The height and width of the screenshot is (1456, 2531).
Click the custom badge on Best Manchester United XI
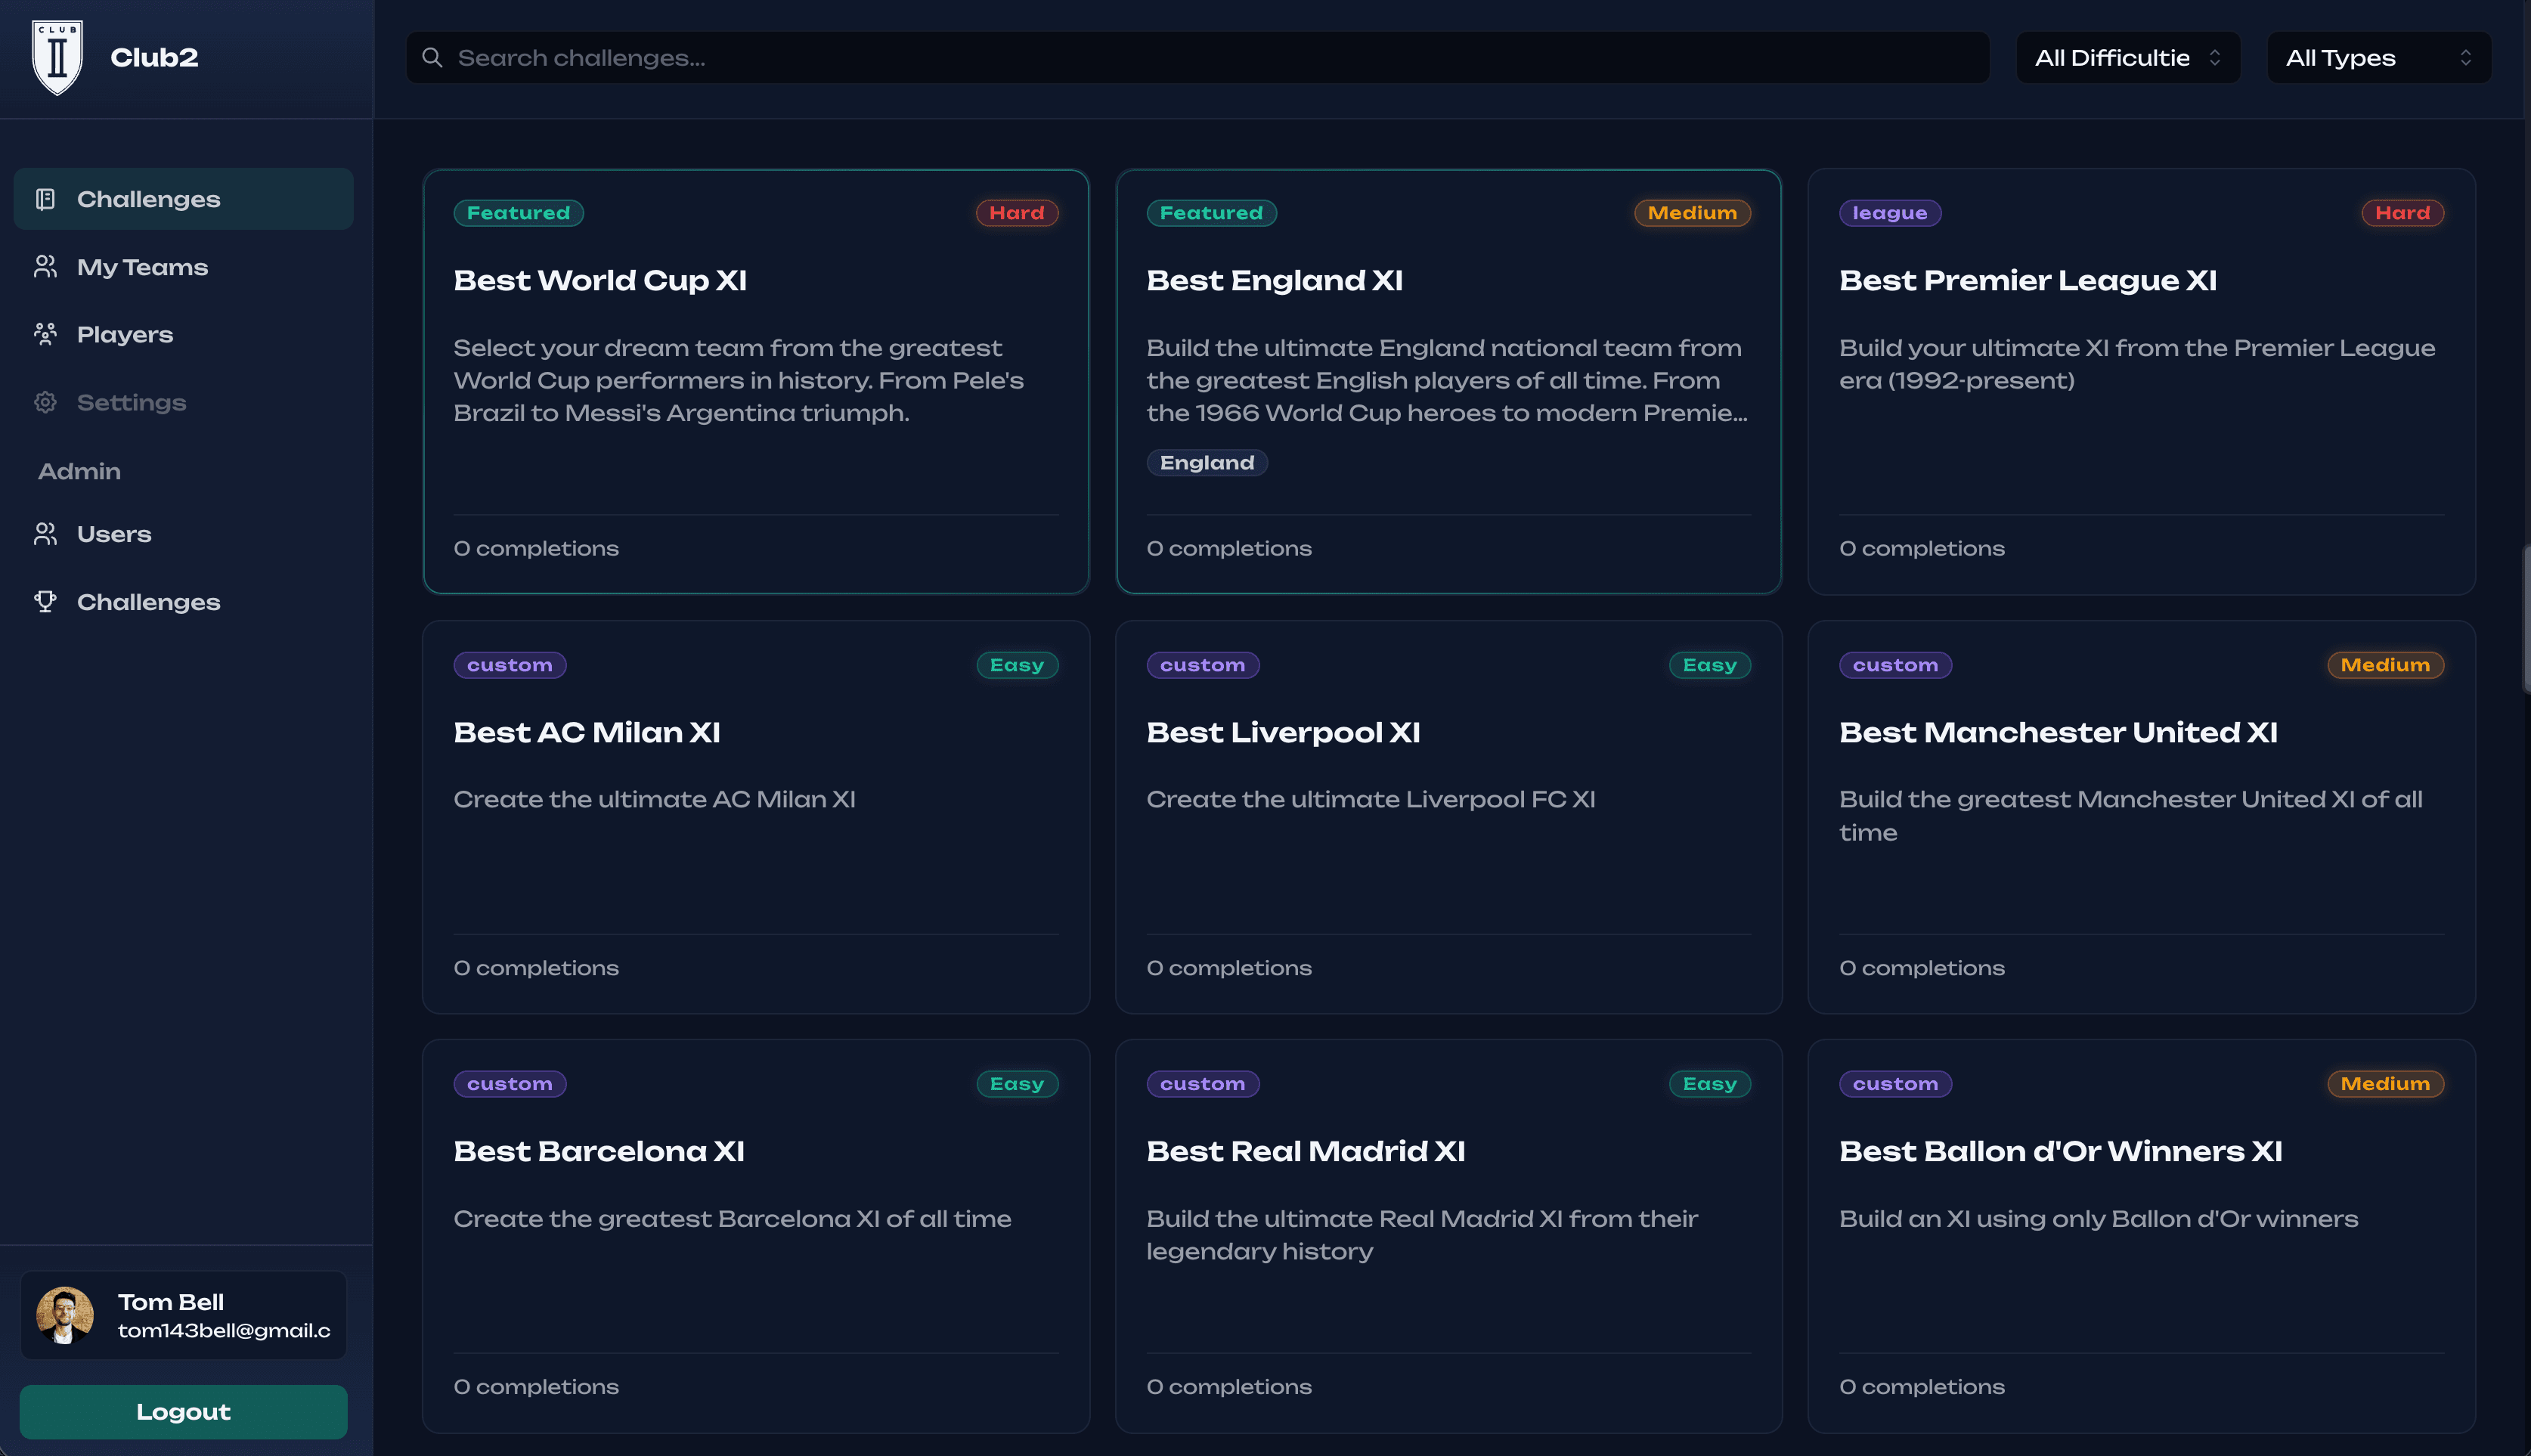[x=1896, y=665]
